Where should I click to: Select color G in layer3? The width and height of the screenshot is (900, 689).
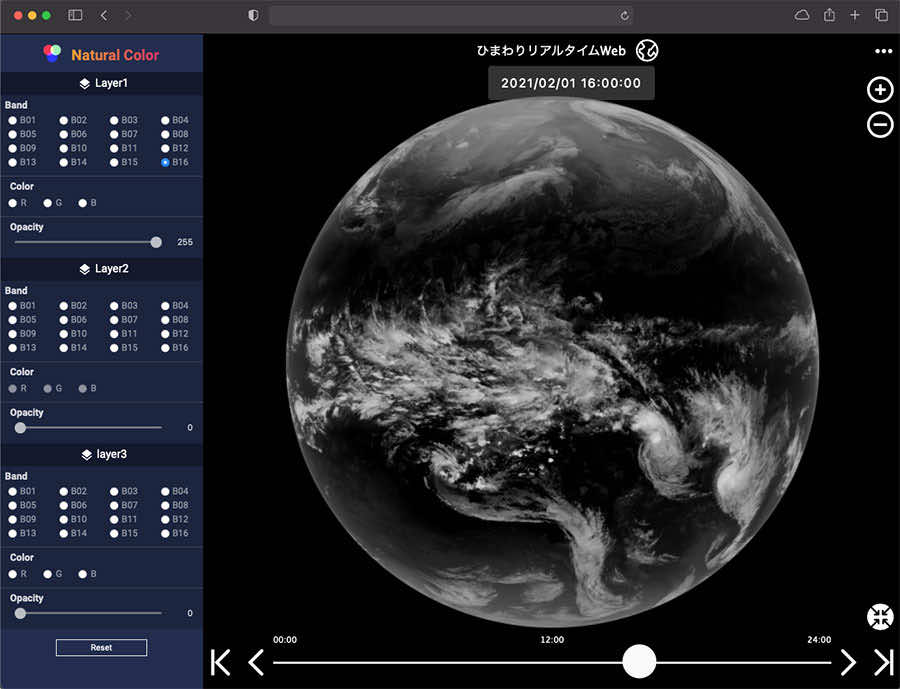(47, 574)
